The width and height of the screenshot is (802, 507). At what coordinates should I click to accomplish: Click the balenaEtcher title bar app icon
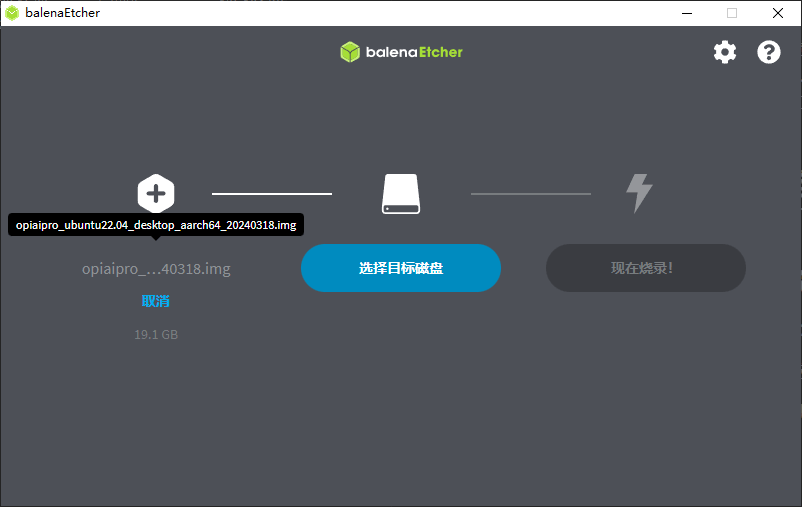[12, 13]
